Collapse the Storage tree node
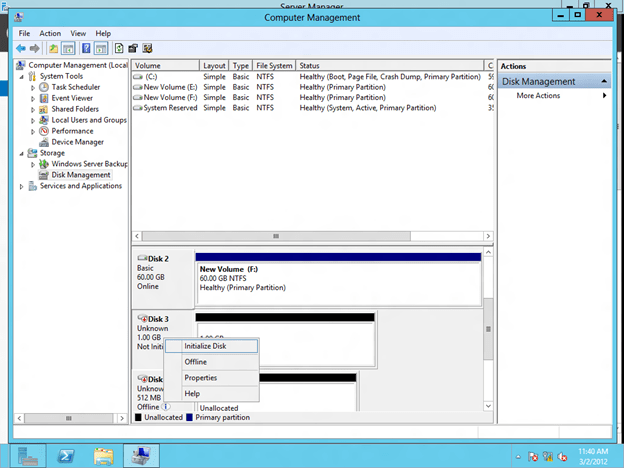The width and height of the screenshot is (624, 468). pos(21,153)
